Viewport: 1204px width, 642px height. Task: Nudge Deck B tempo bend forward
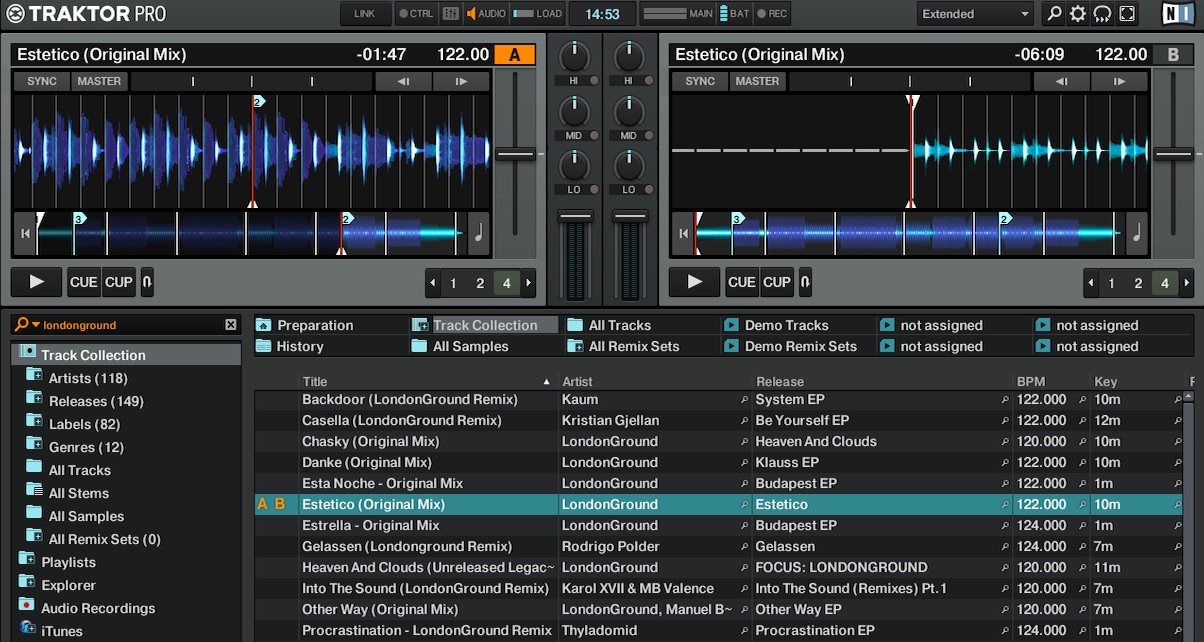pos(1119,81)
